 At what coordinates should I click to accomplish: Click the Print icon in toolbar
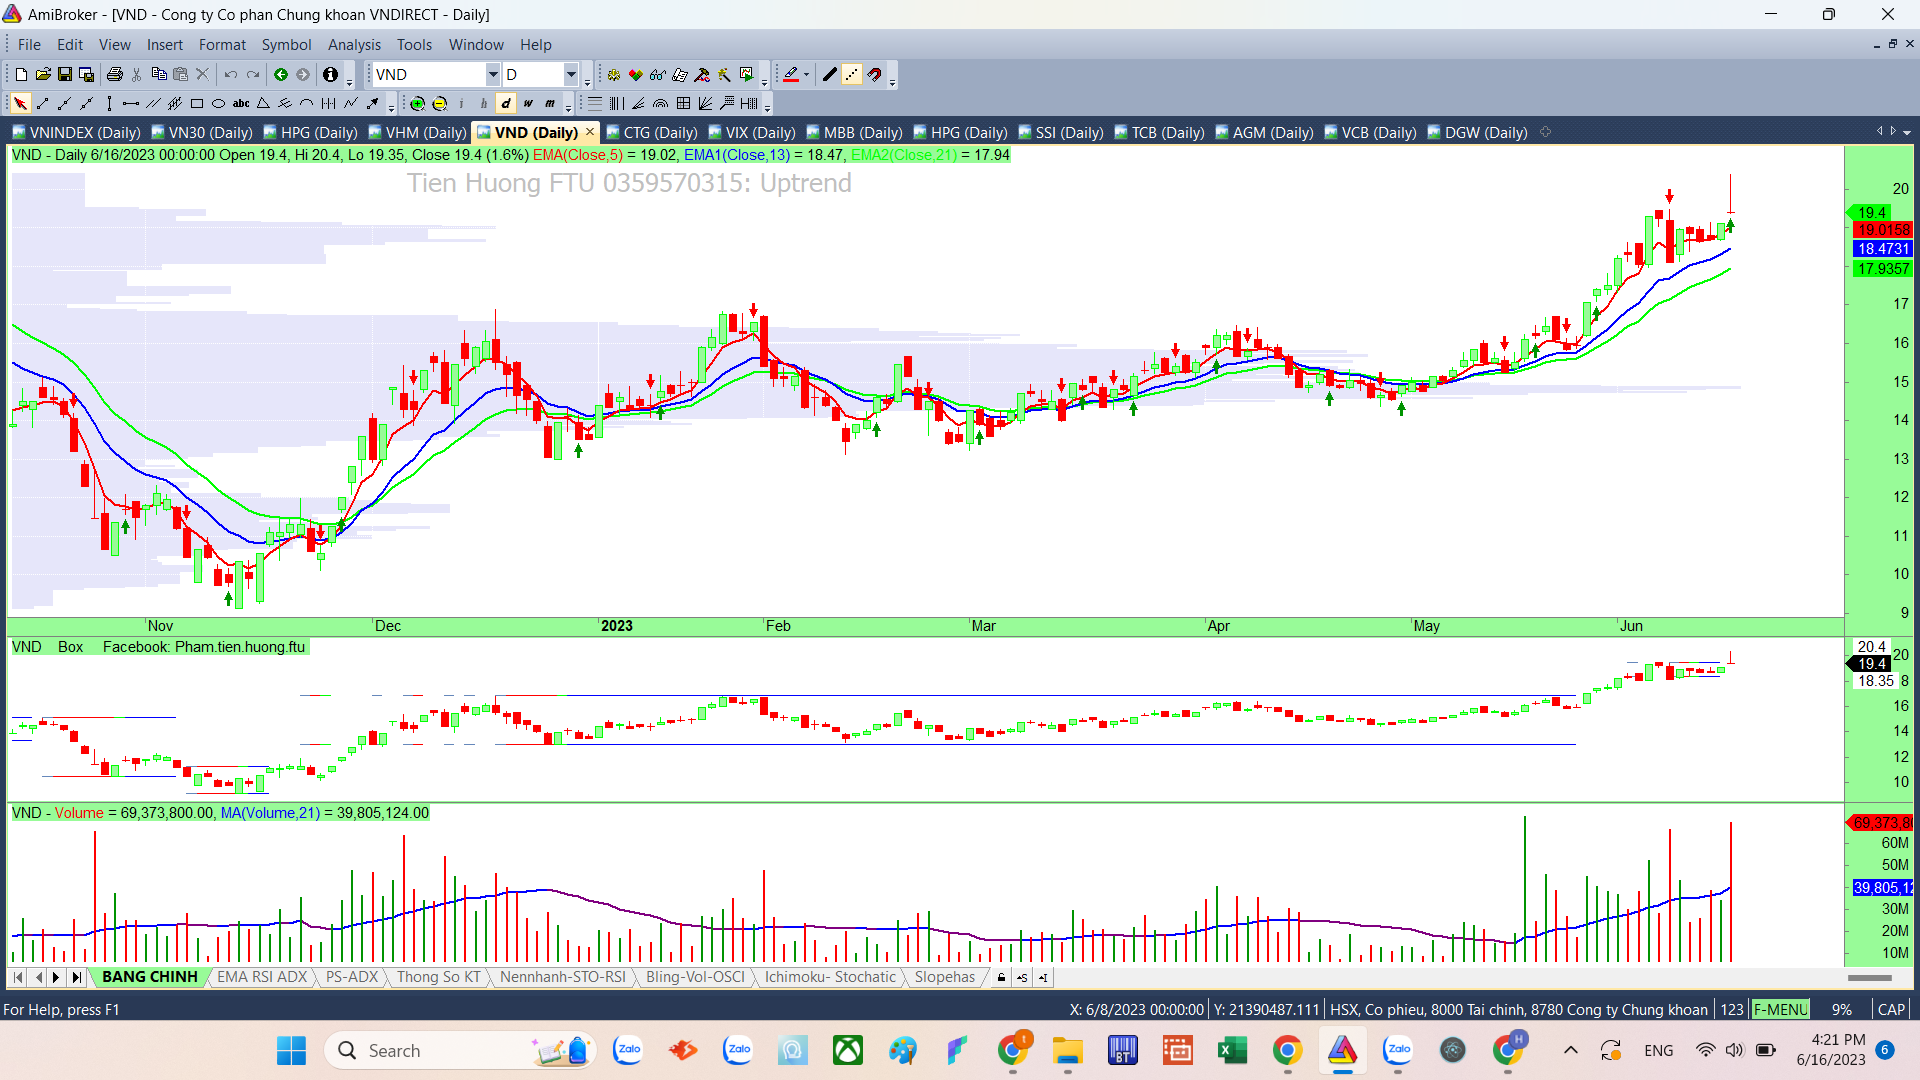(x=114, y=75)
